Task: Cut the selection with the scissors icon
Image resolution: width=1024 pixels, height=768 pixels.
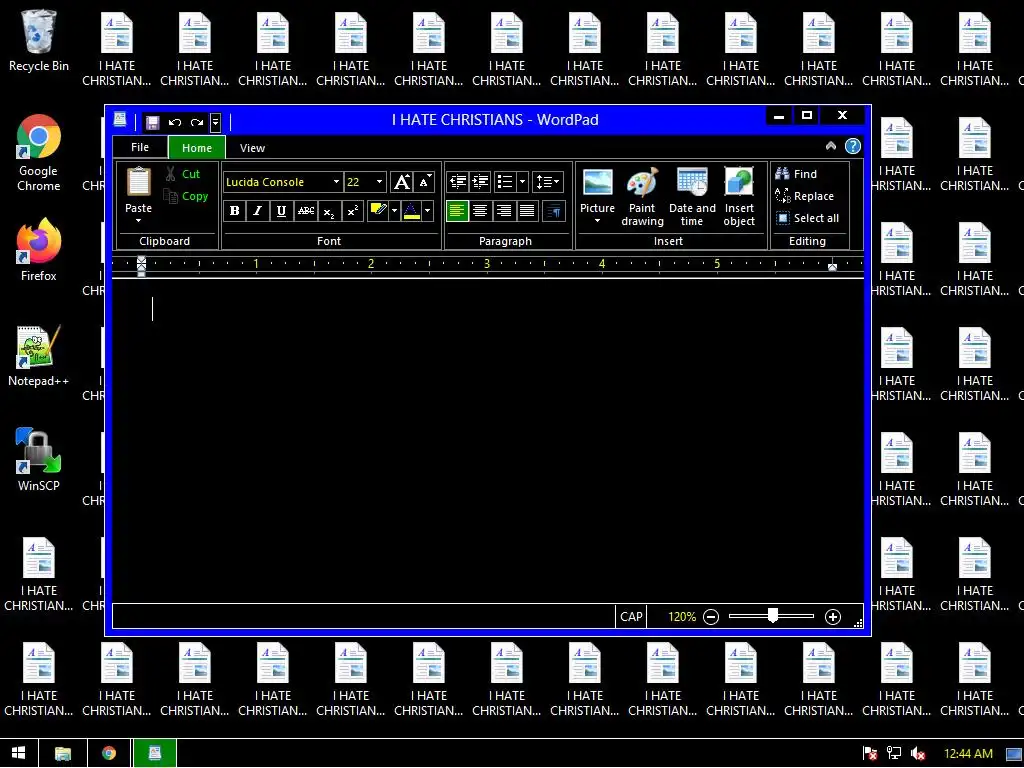Action: pos(170,174)
